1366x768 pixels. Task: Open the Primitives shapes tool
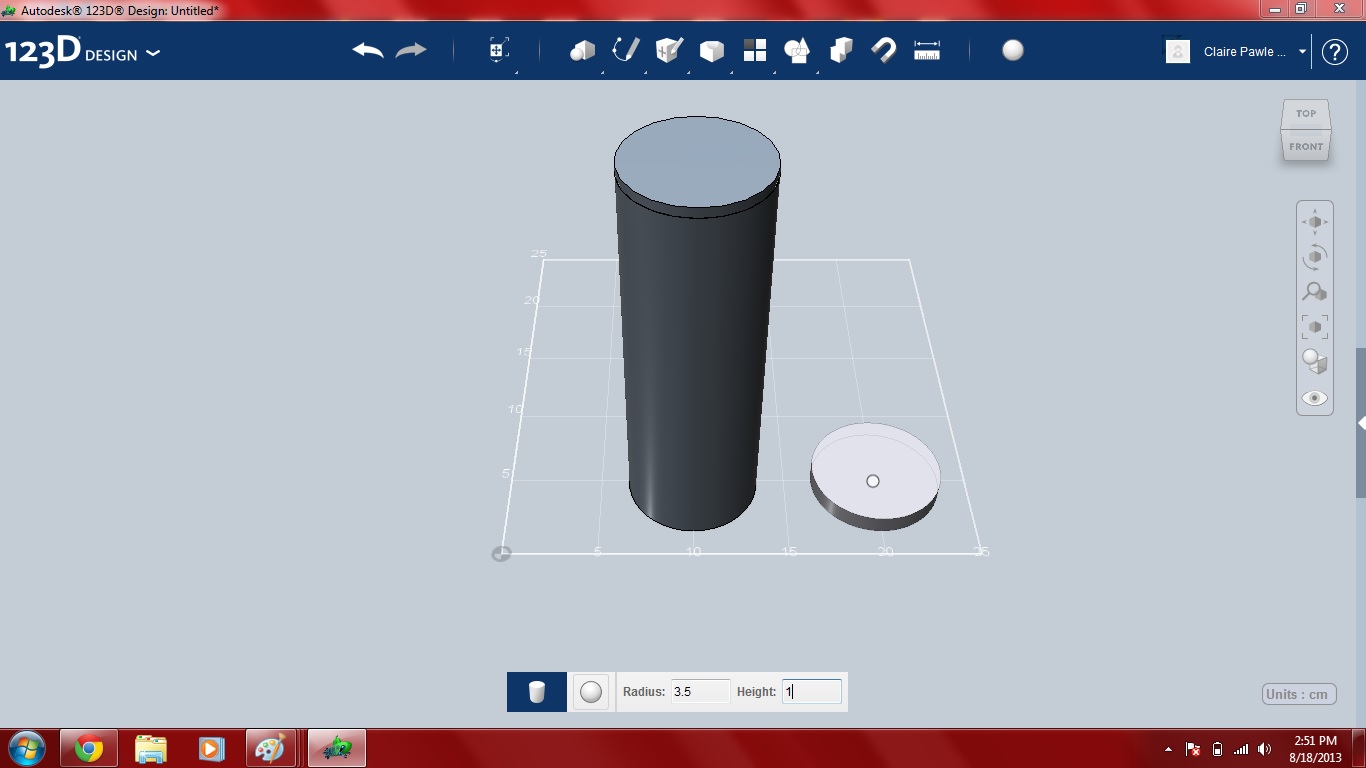pos(582,51)
